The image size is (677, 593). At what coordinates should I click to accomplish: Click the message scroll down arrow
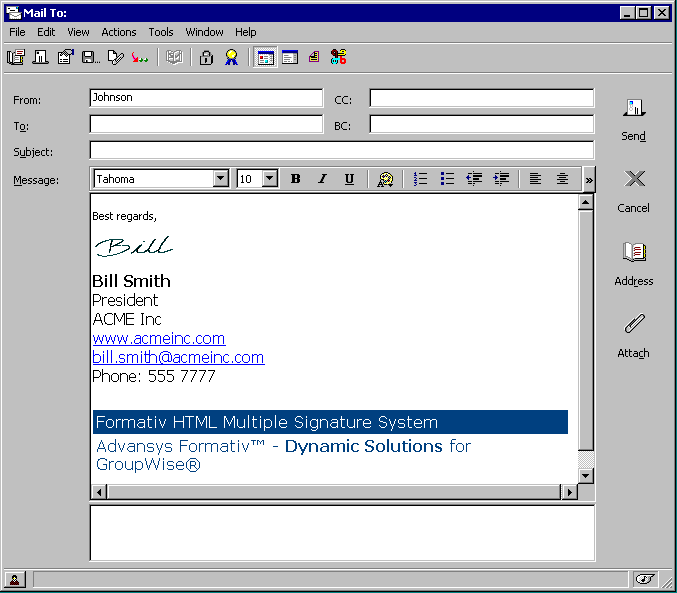586,476
